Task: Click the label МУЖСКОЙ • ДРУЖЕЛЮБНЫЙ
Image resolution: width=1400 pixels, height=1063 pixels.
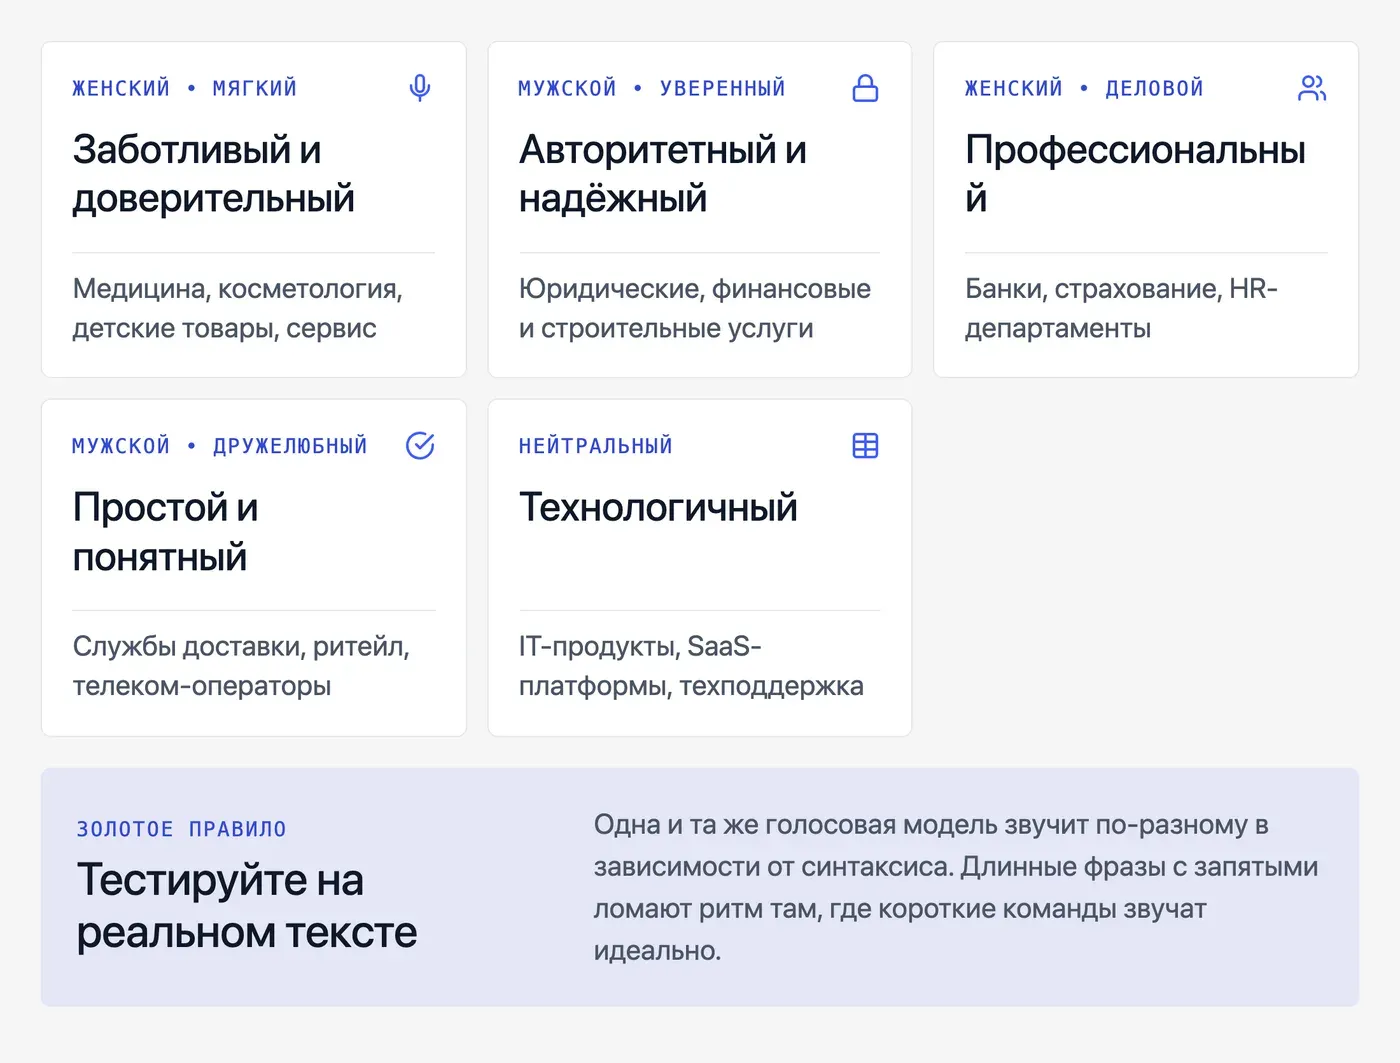Action: 220,446
